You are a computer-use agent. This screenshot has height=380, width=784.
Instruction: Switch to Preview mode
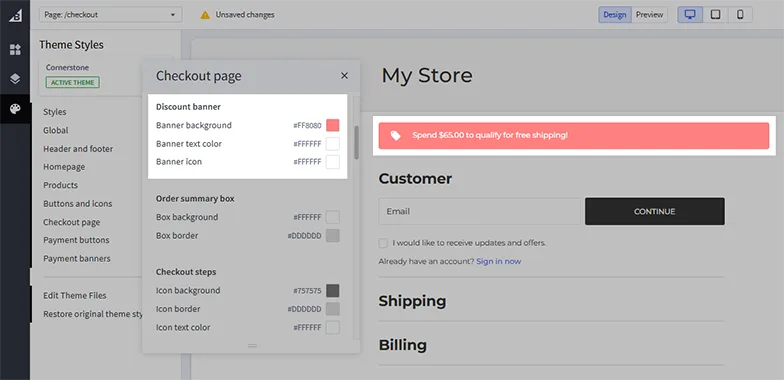tap(650, 14)
